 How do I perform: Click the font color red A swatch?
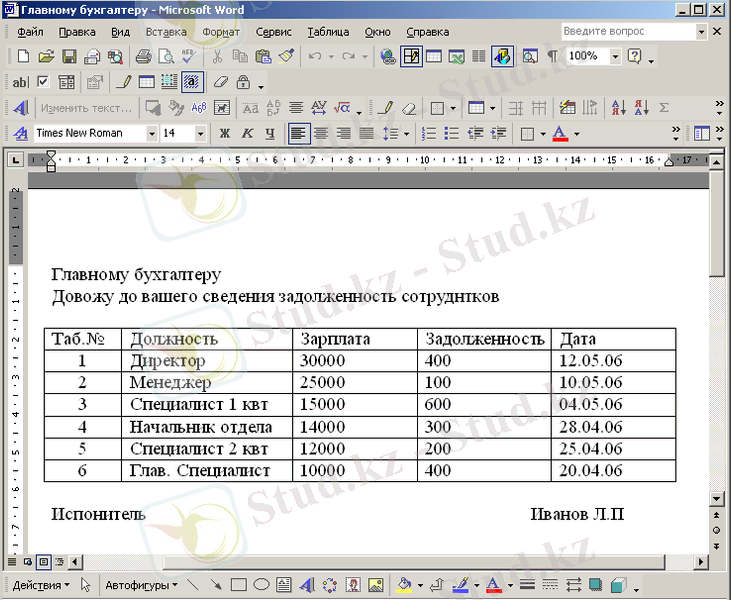pyautogui.click(x=559, y=133)
